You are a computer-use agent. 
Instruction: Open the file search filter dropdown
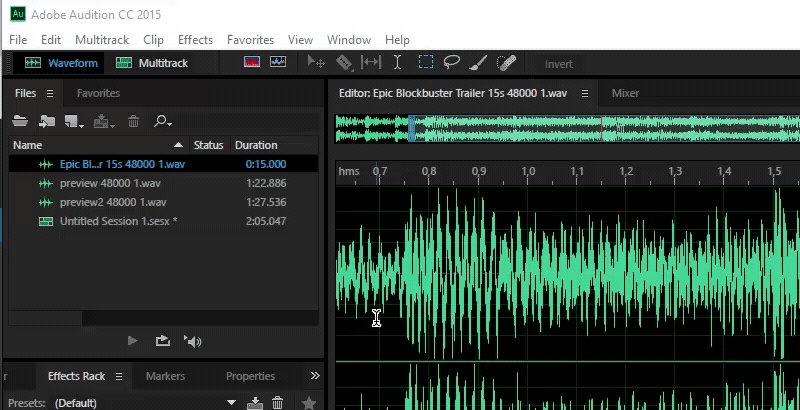(x=163, y=121)
